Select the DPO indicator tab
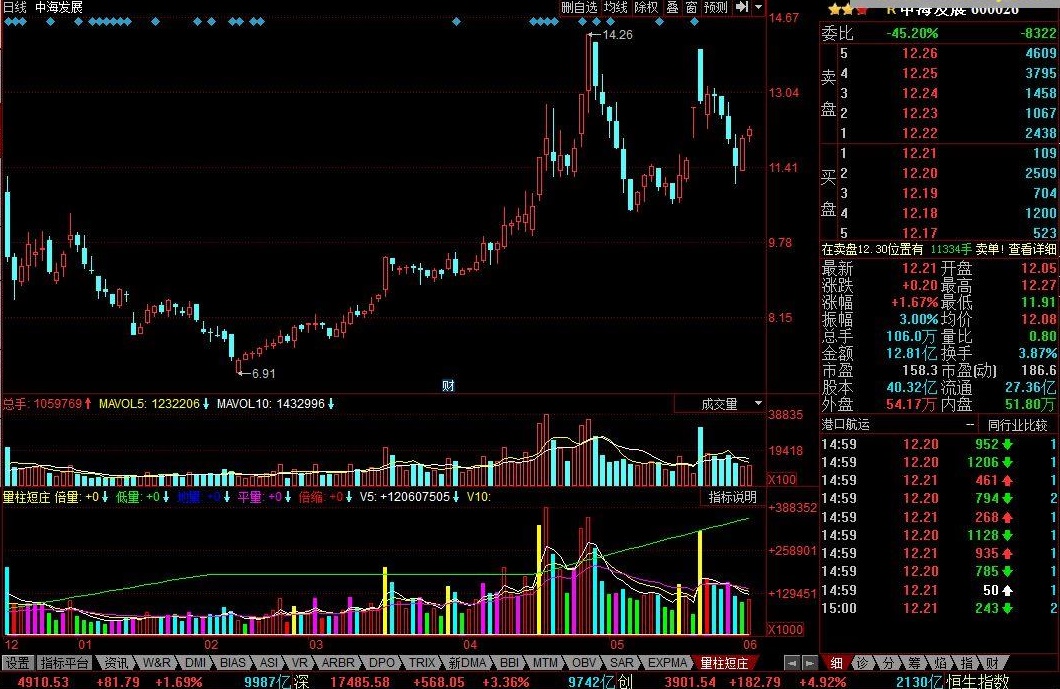 tap(381, 663)
